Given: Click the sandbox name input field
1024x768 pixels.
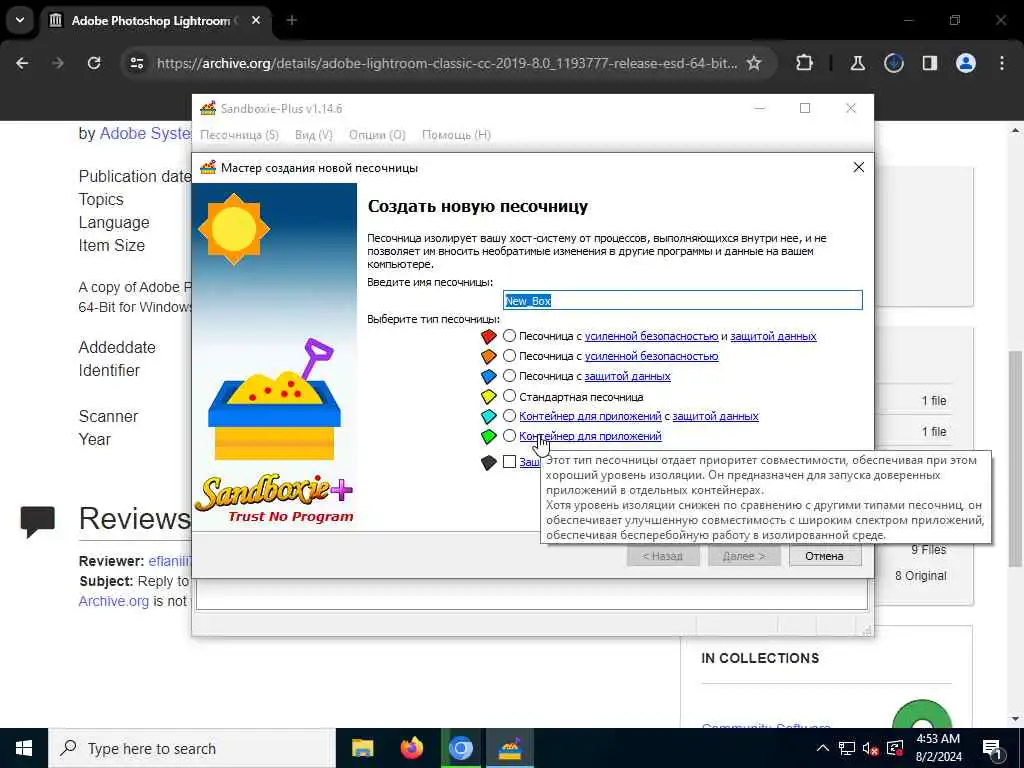Looking at the screenshot, I should coord(682,300).
